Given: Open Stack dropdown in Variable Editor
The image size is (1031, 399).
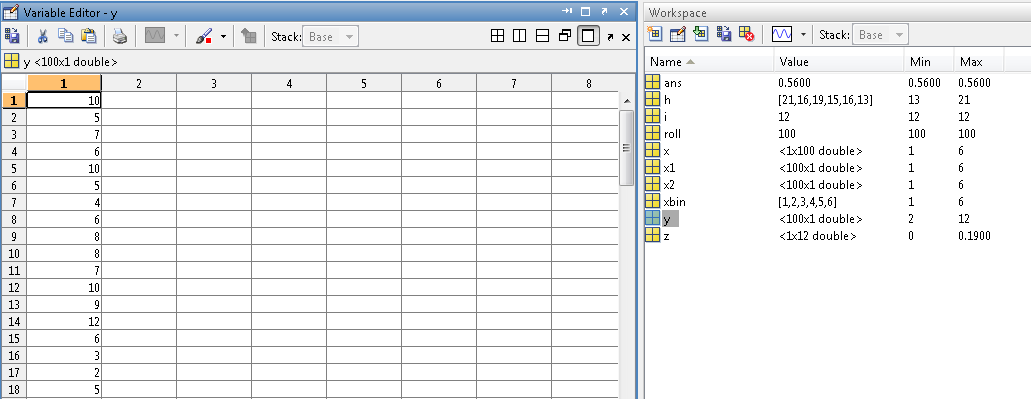Looking at the screenshot, I should click(330, 37).
